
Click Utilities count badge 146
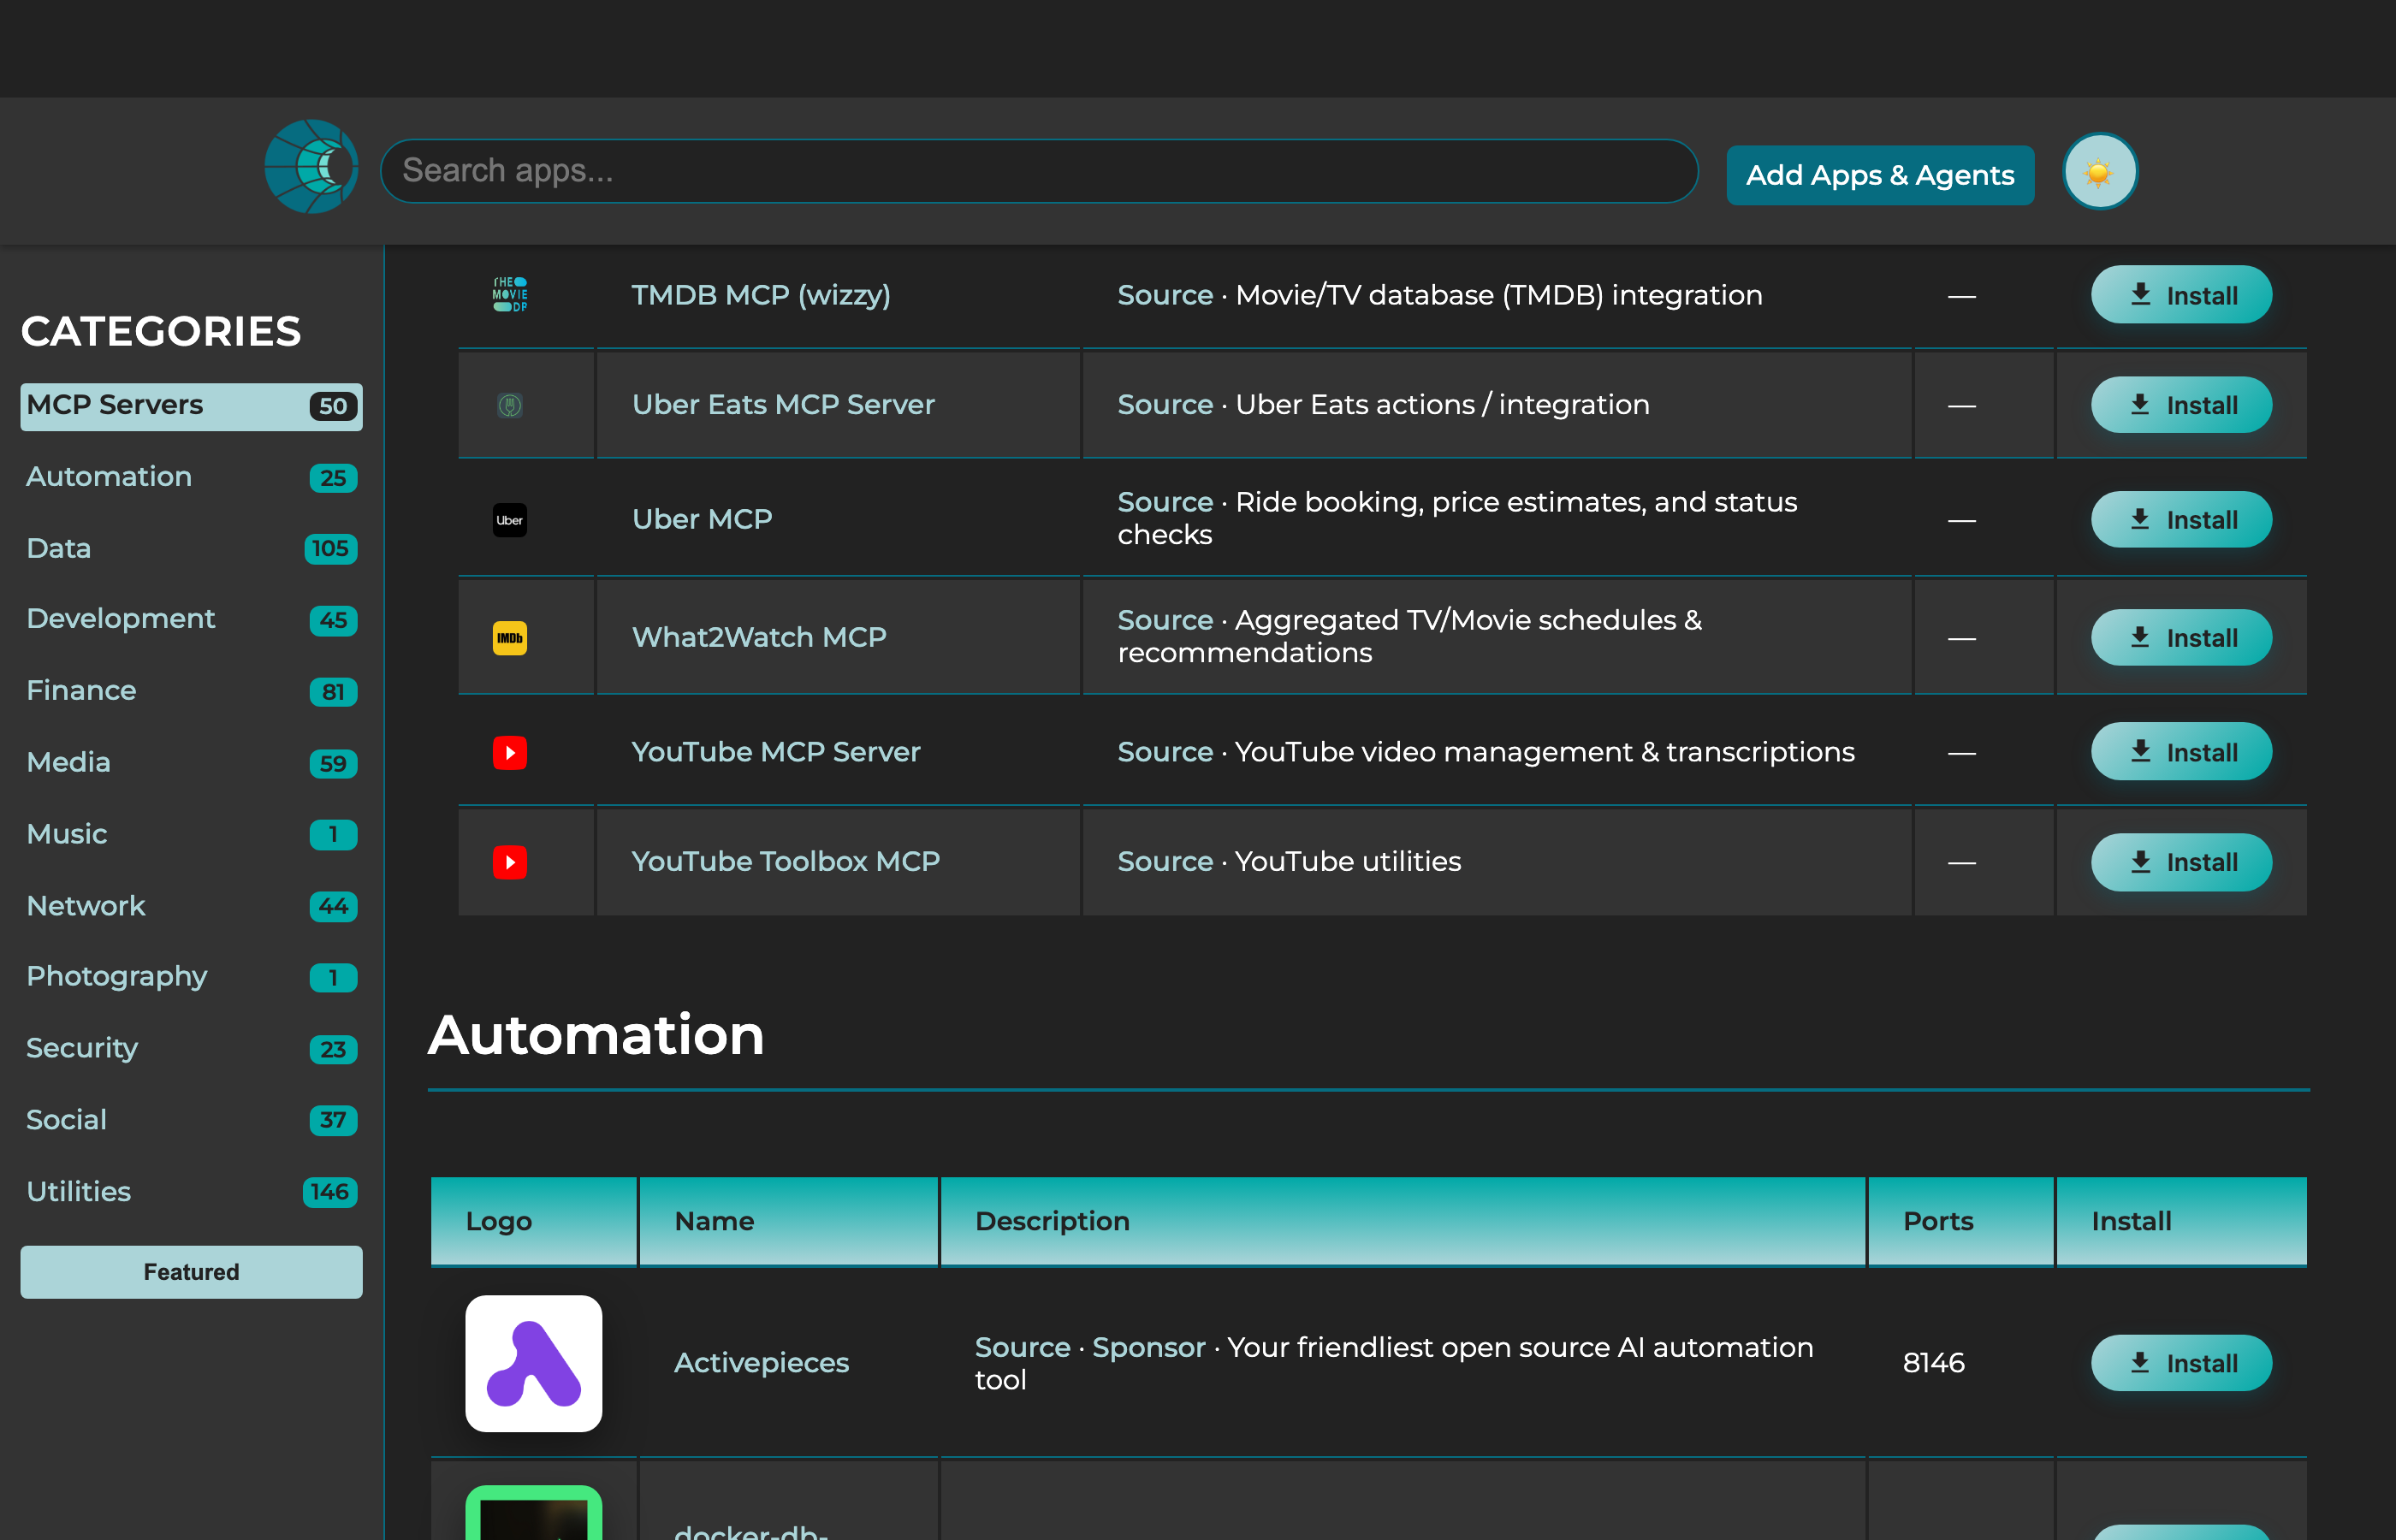point(330,1192)
